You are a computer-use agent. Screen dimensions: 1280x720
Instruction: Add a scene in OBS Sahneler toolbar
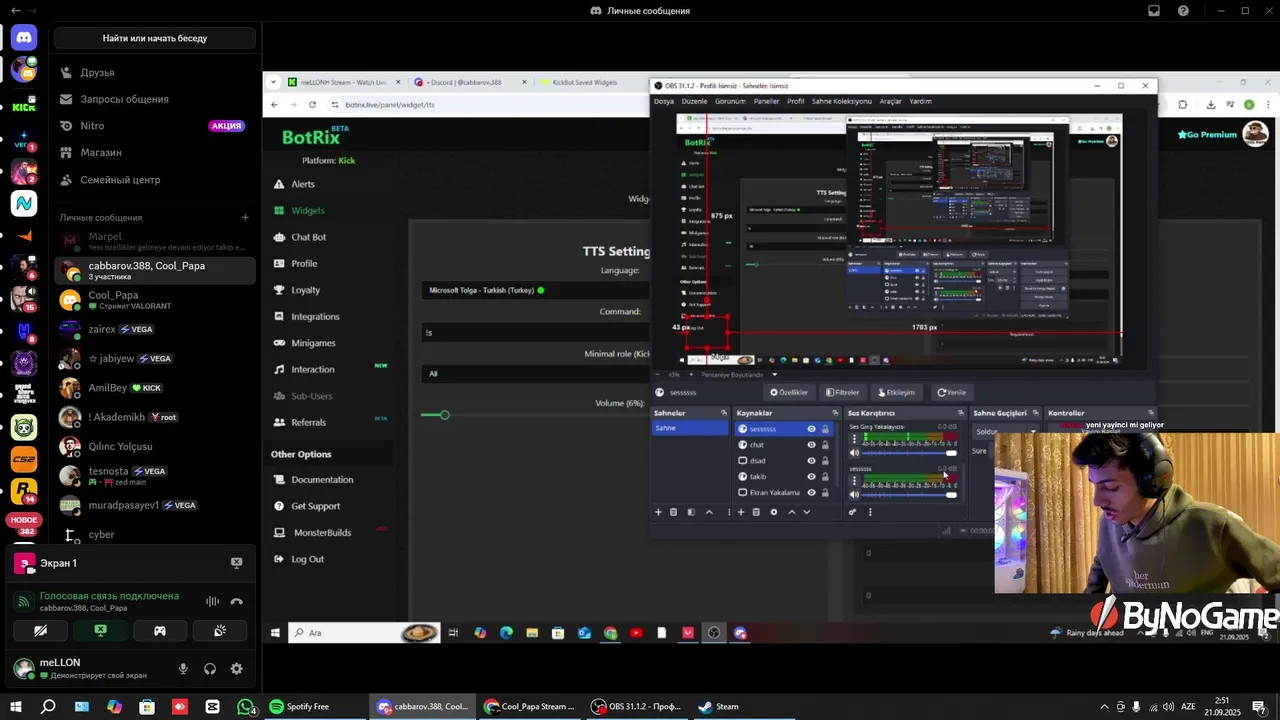658,512
